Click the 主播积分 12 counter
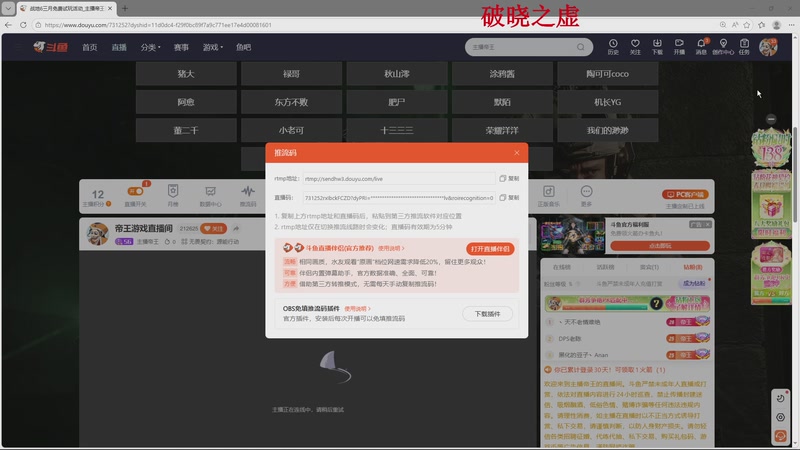Viewport: 800px width, 450px height. pos(97,197)
